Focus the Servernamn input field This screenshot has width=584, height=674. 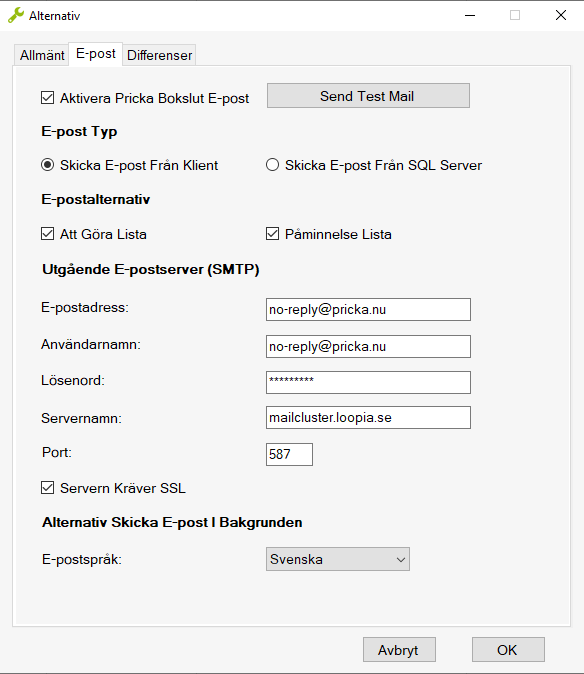coord(368,418)
